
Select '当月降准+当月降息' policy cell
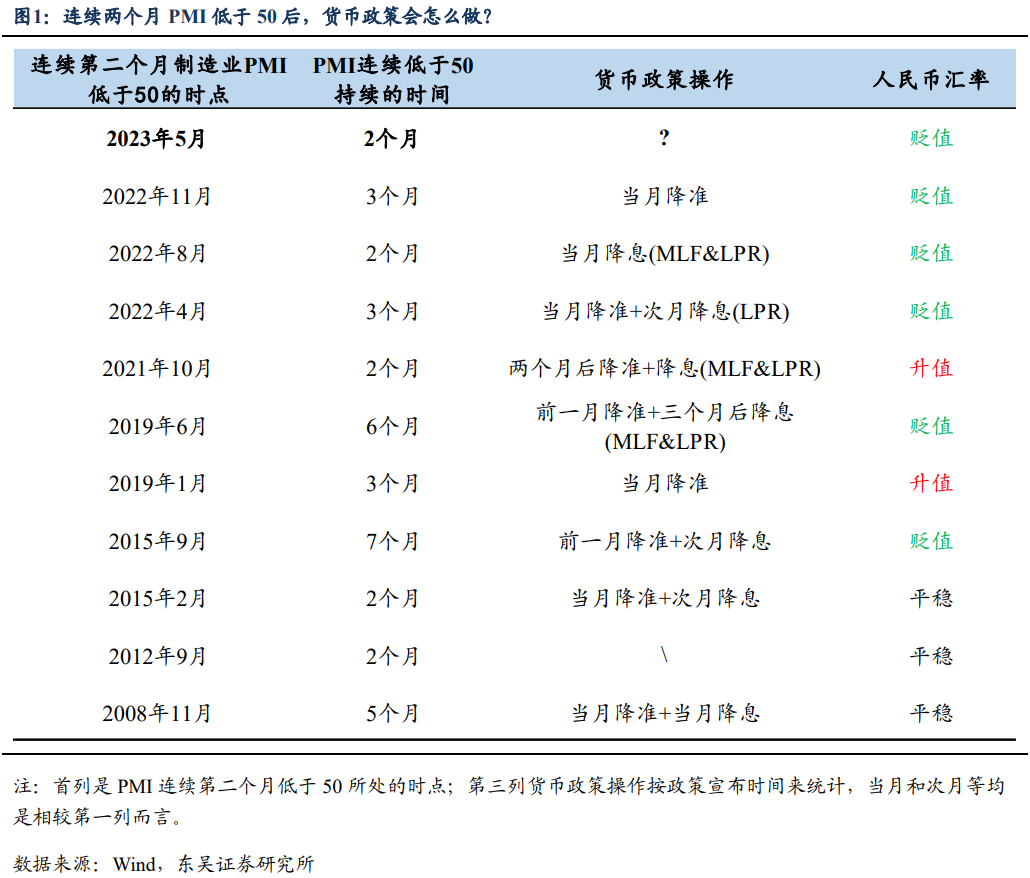[664, 714]
